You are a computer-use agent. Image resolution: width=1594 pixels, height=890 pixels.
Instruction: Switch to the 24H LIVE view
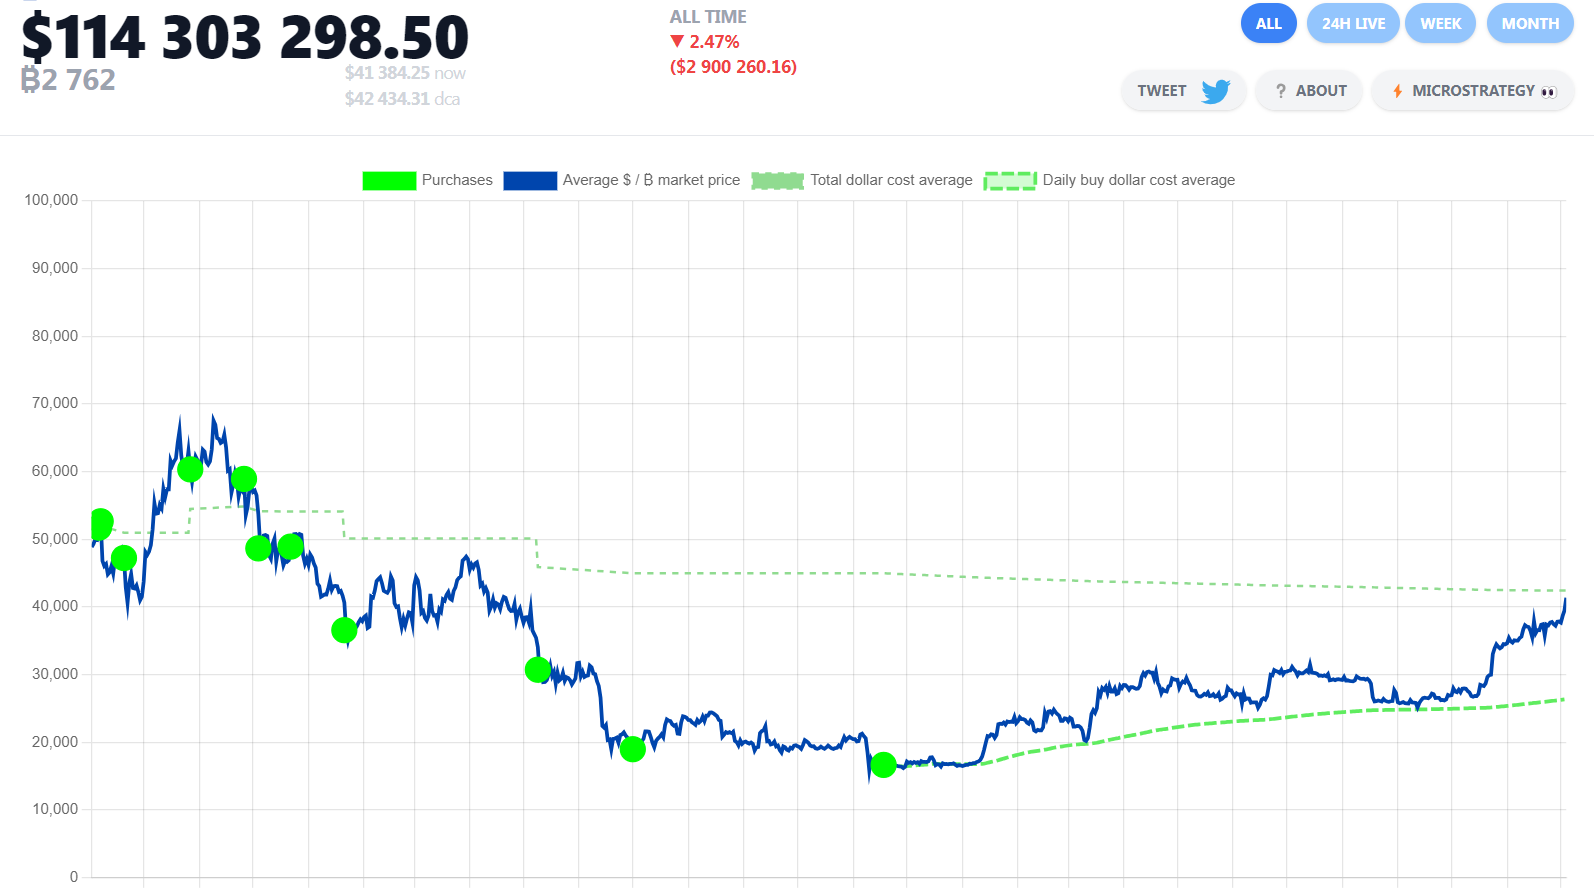point(1353,24)
